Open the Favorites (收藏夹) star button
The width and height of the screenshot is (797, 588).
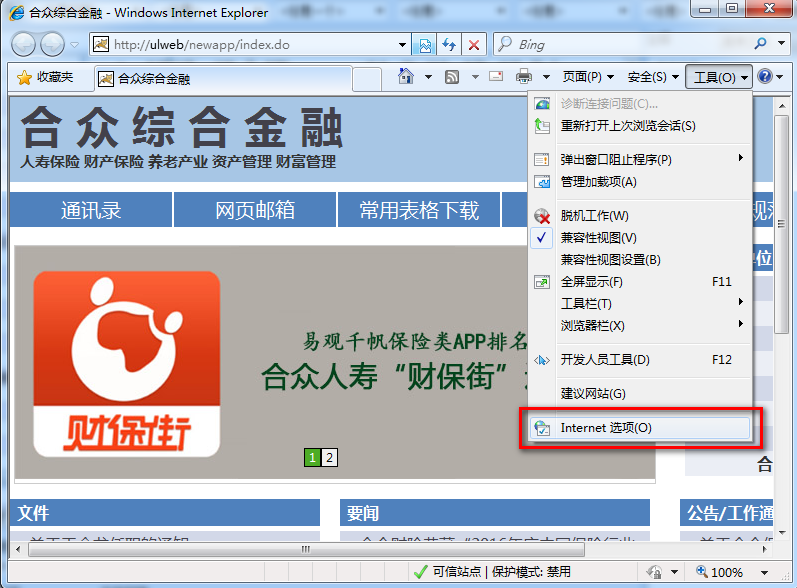(46, 77)
